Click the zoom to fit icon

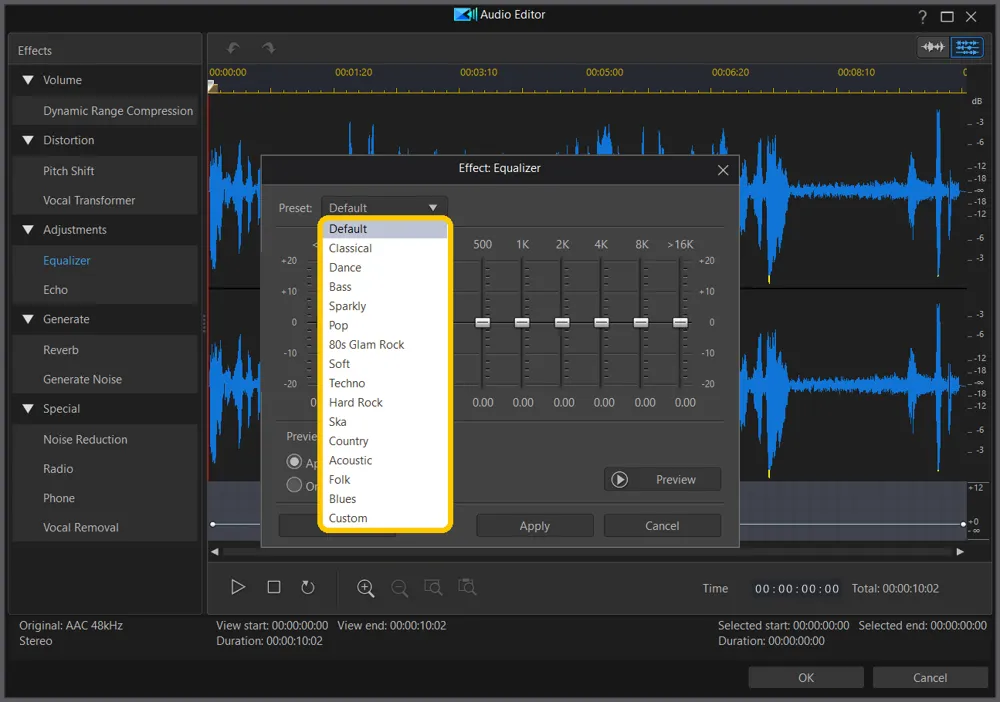coord(467,587)
